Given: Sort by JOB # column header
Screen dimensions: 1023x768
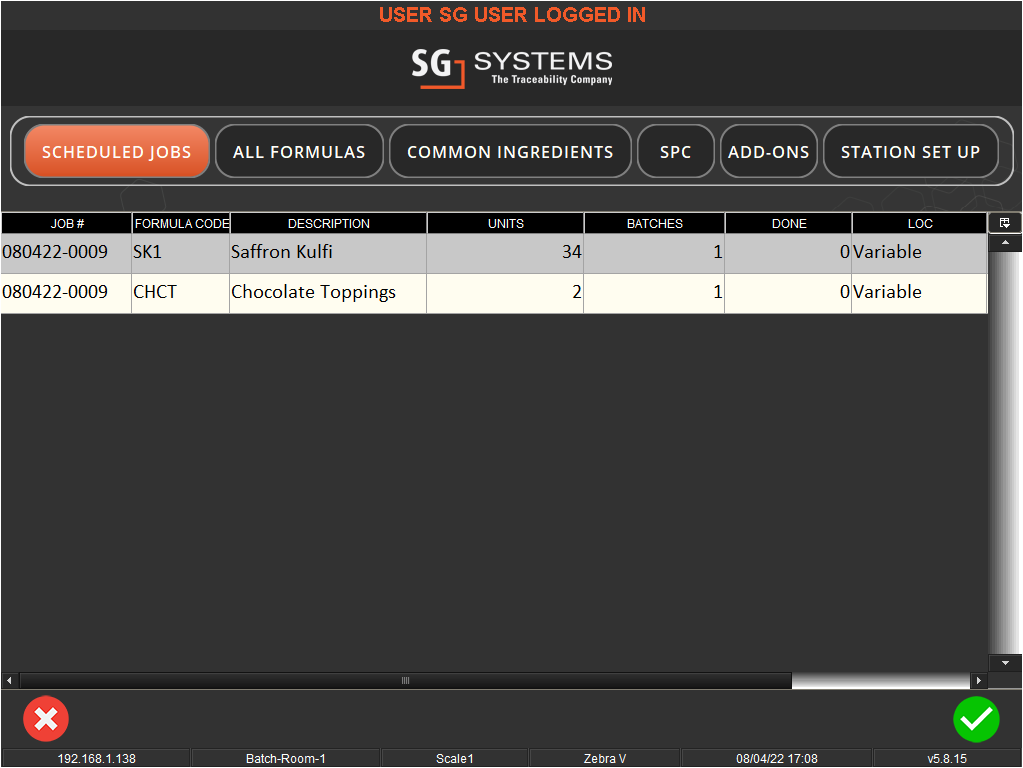Looking at the screenshot, I should [67, 223].
